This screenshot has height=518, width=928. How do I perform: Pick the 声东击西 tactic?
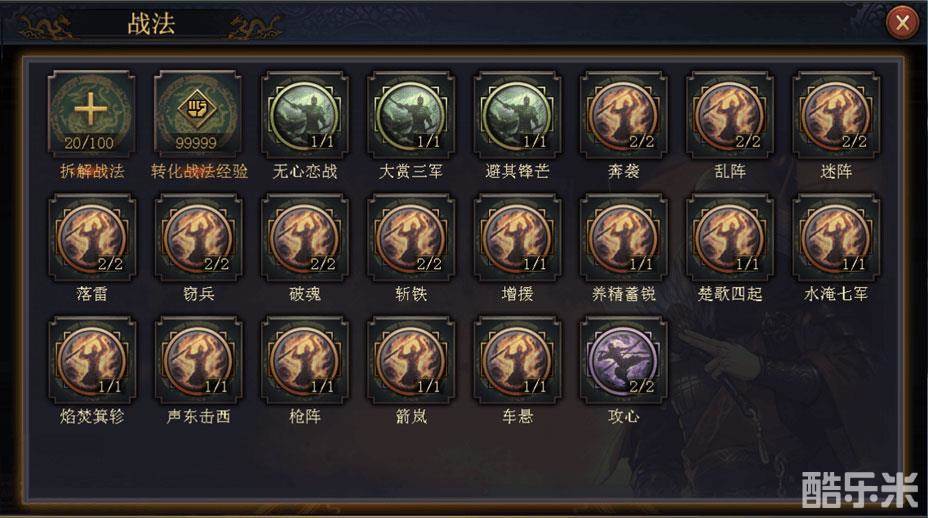[x=198, y=359]
